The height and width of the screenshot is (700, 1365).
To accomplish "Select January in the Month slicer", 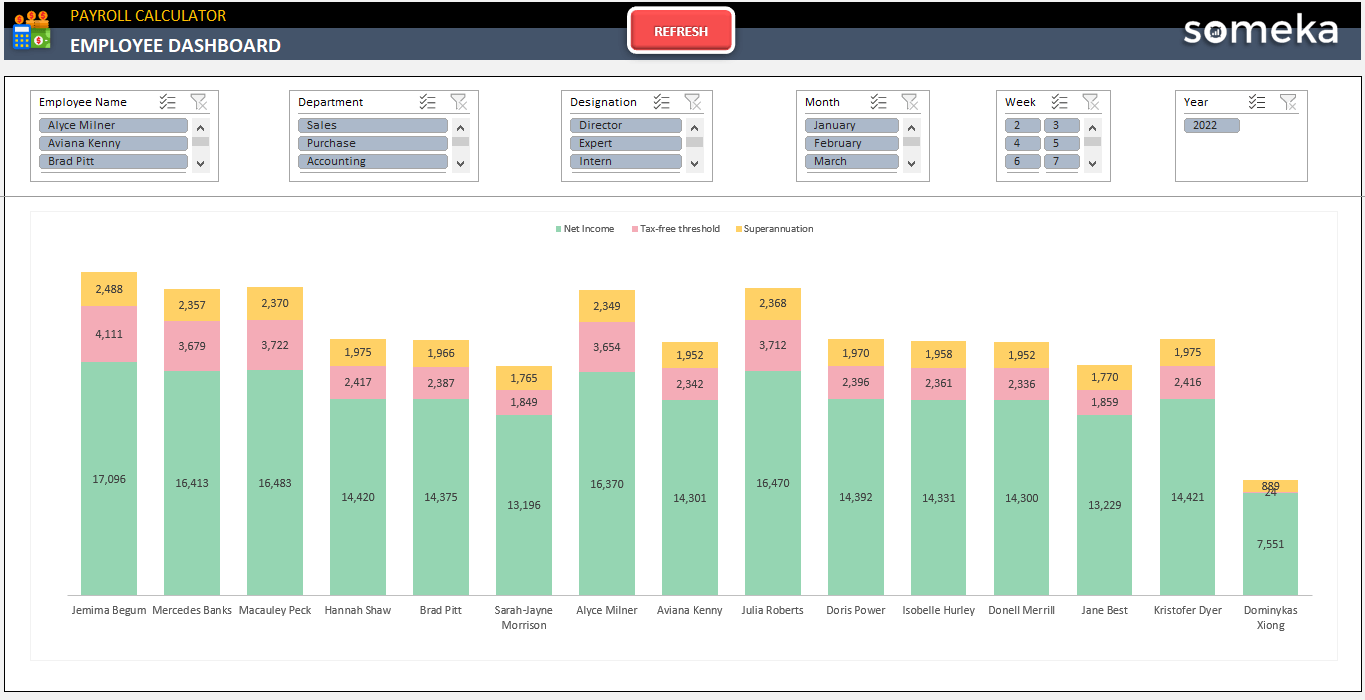I will click(851, 124).
